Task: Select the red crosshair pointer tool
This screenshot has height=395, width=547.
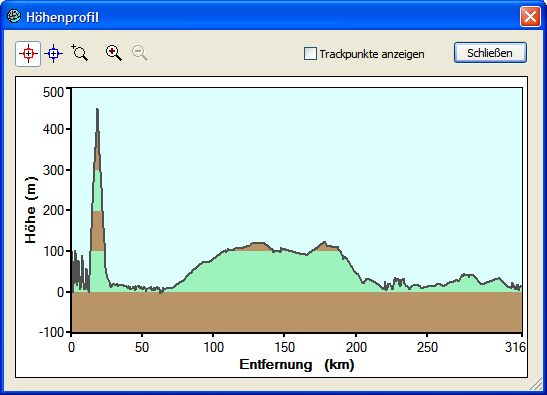Action: point(28,54)
